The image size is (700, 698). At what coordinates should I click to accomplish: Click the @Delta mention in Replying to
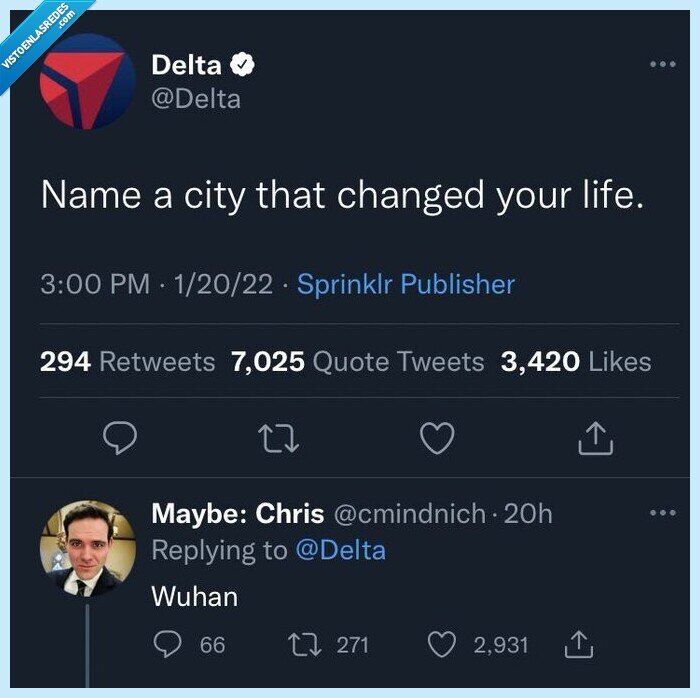(340, 550)
